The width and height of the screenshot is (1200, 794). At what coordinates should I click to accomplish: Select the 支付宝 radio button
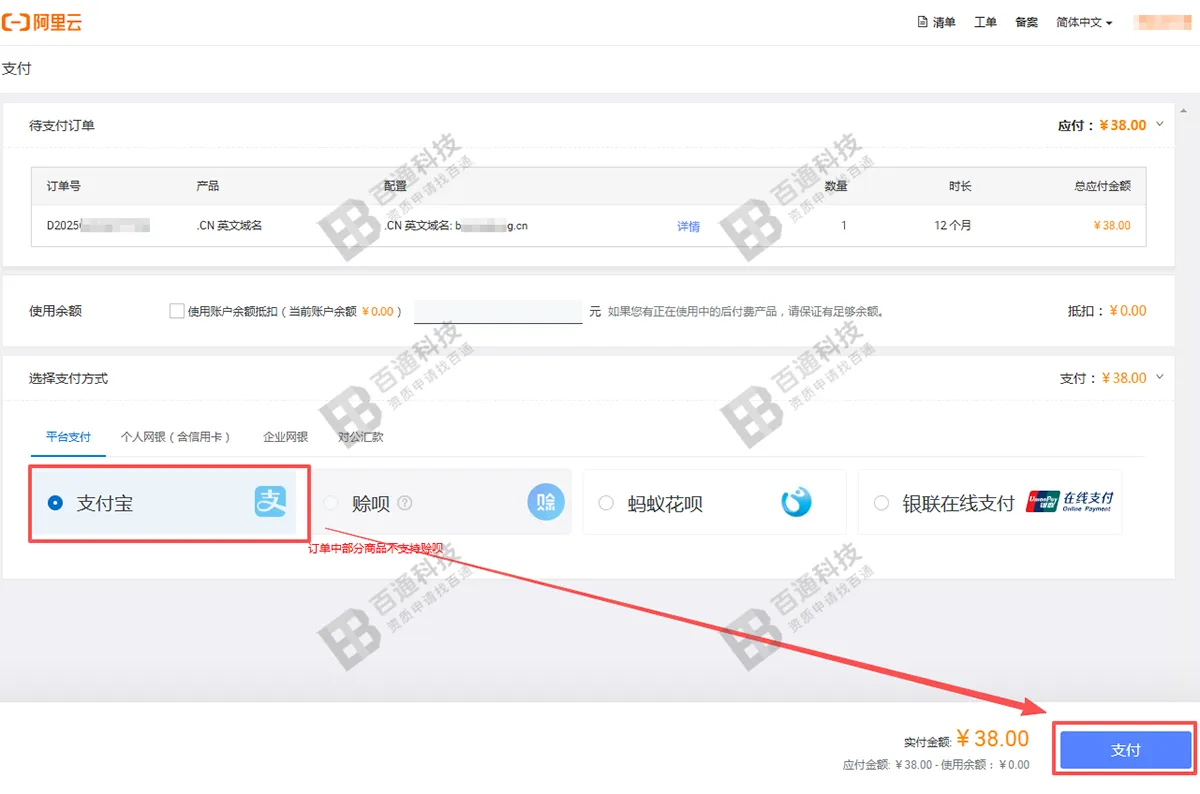tap(55, 503)
